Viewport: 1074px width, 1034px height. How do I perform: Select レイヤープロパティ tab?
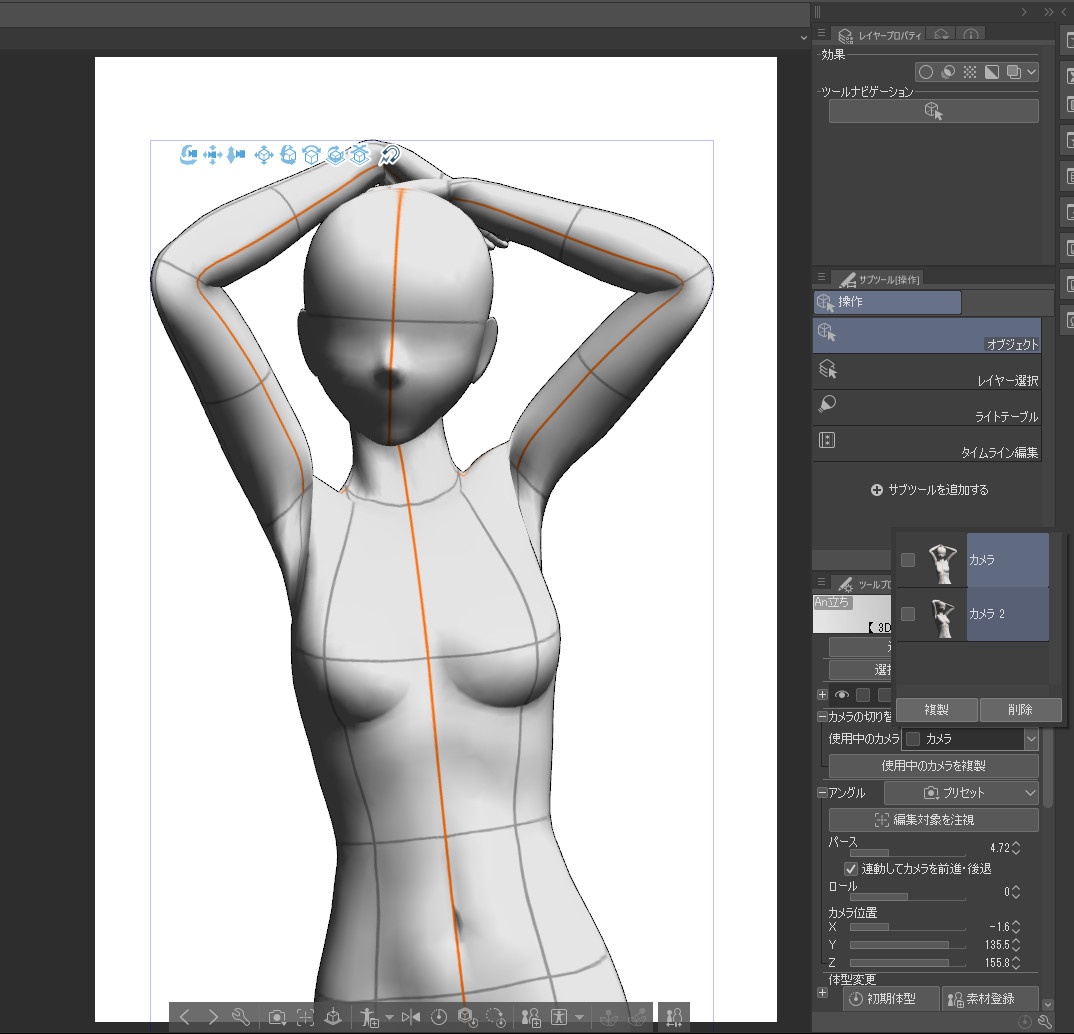point(880,35)
